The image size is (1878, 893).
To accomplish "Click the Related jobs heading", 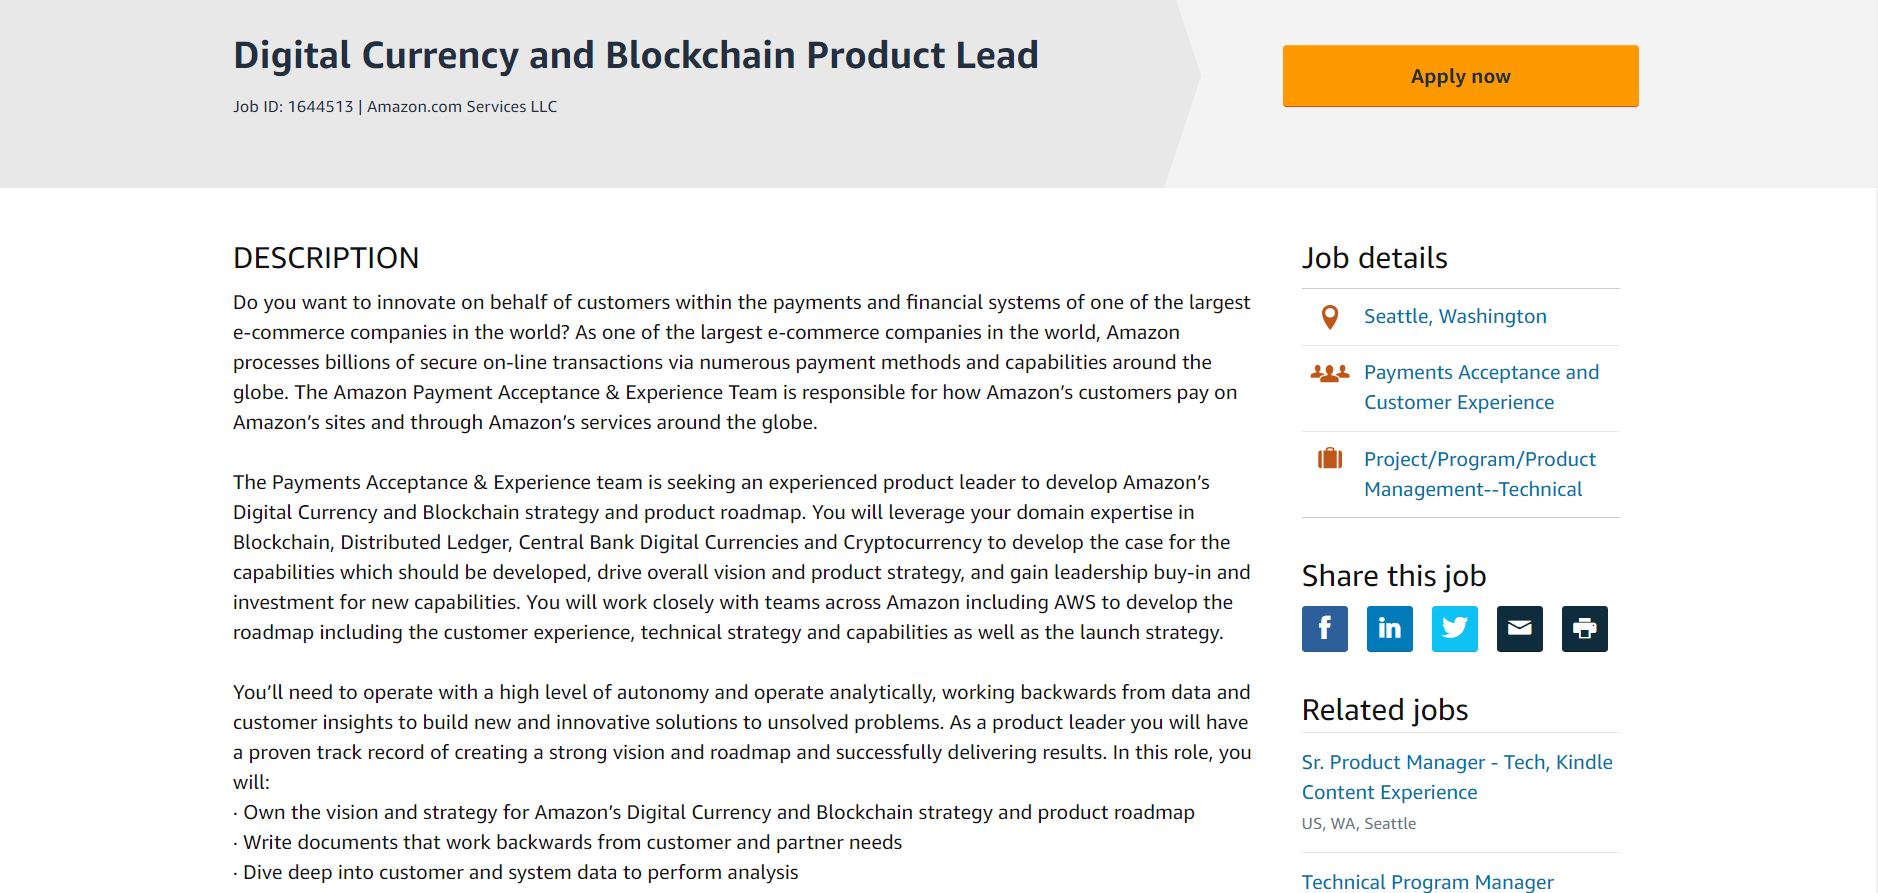I will (1385, 710).
